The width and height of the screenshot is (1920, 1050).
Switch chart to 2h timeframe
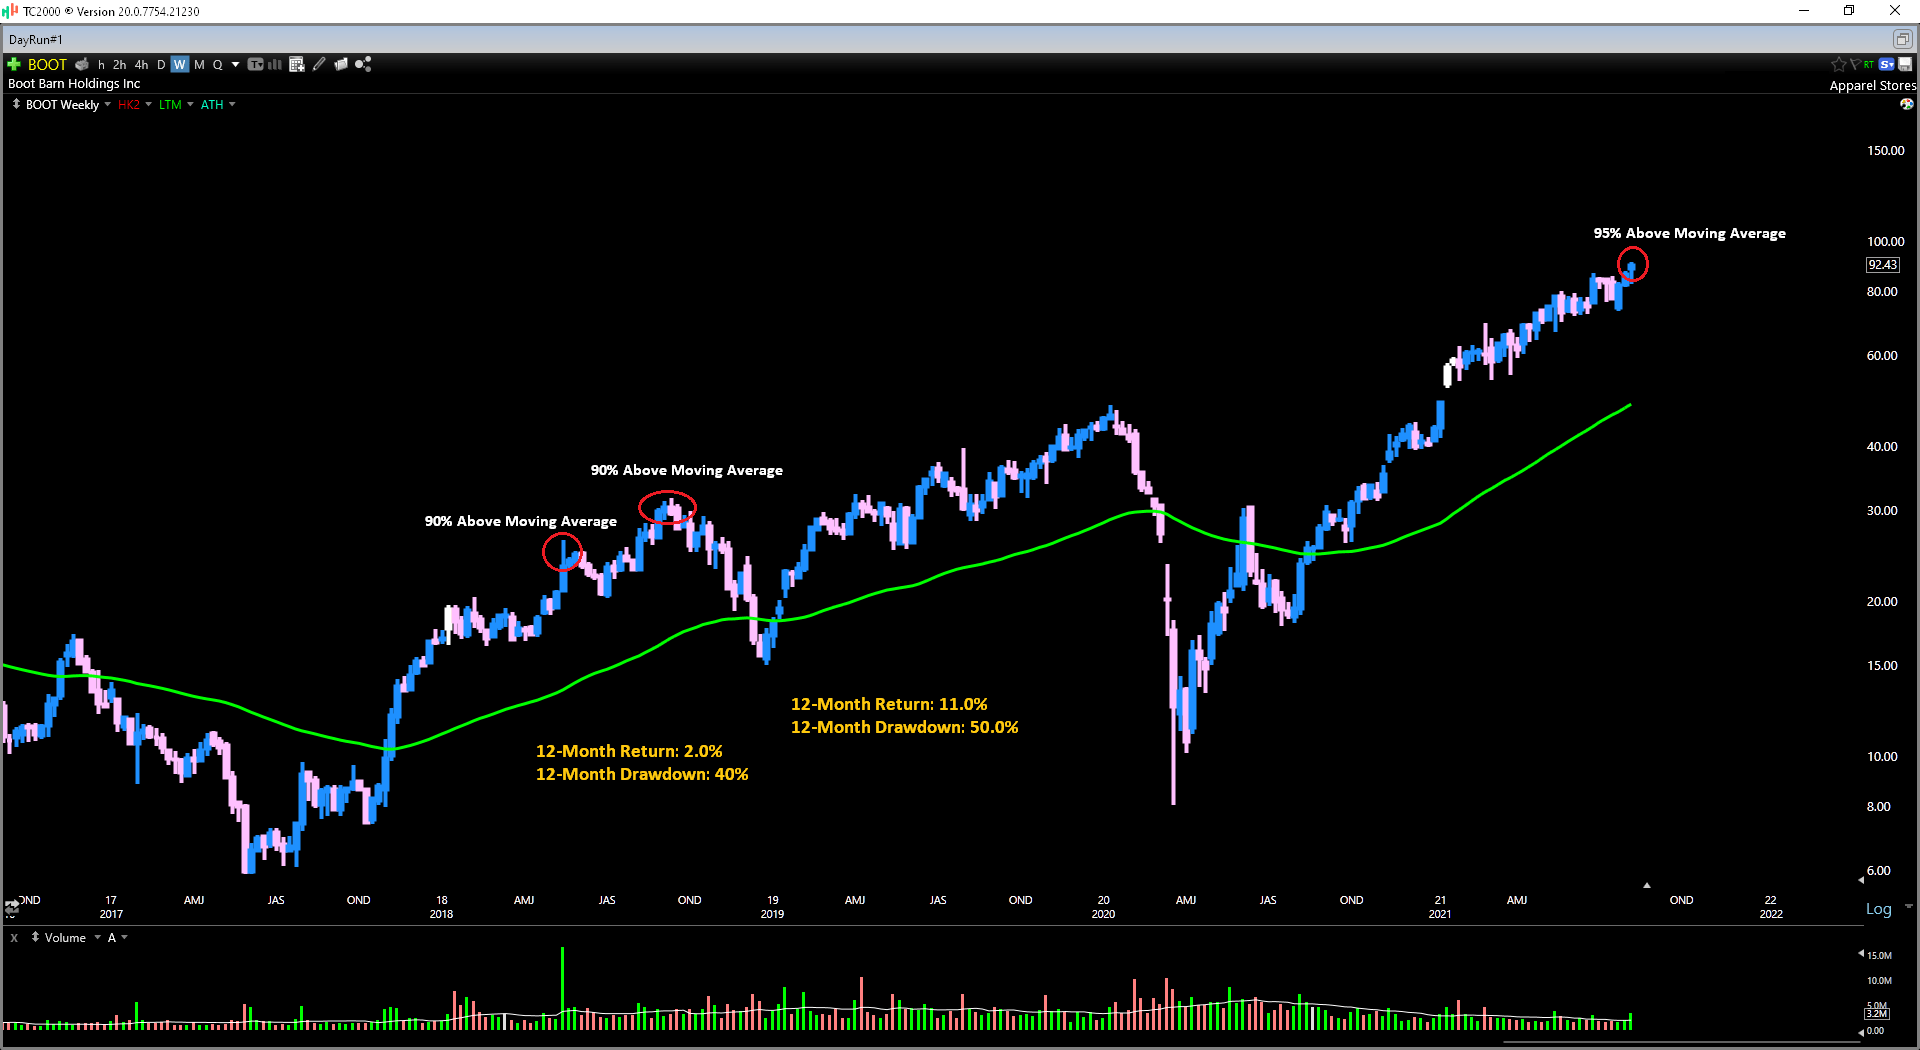[120, 64]
